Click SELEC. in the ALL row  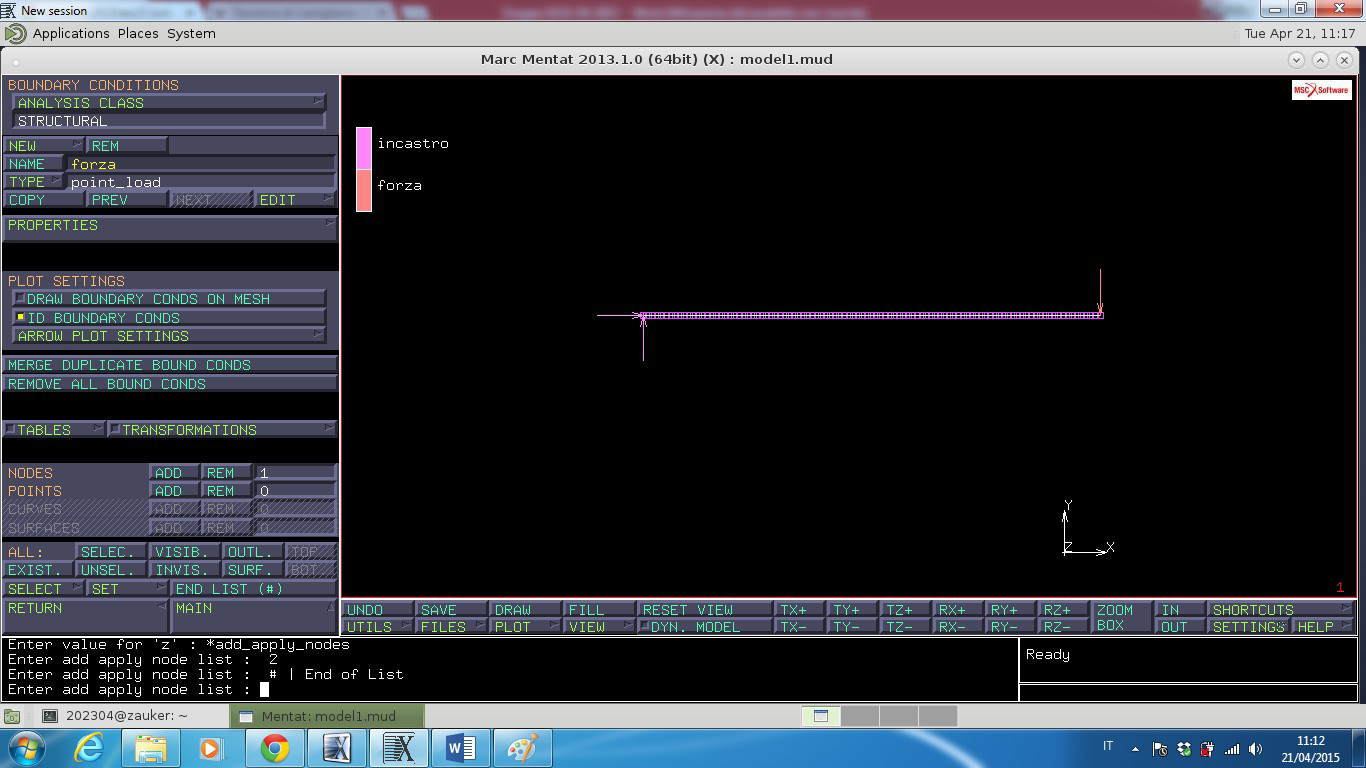(112, 552)
